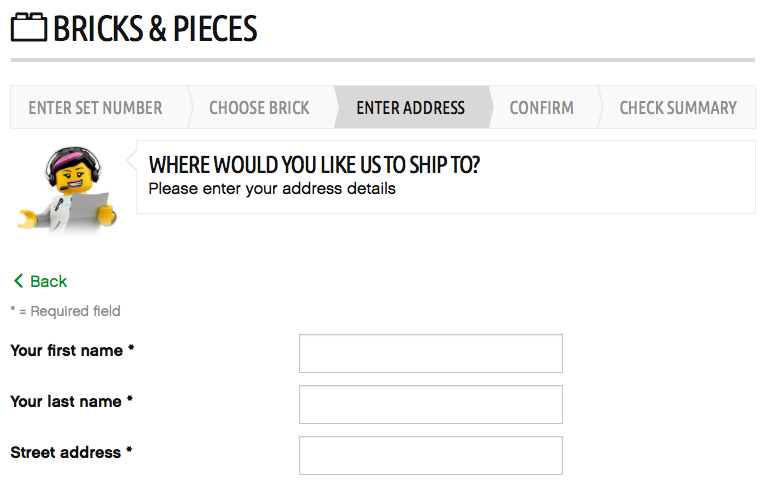Viewport: 767px width, 485px height.
Task: Click the customer service minifigure image
Action: [x=68, y=189]
